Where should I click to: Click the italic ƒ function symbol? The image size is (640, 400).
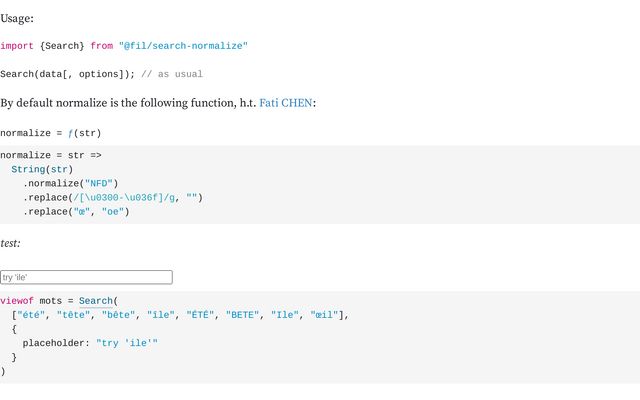[70, 133]
